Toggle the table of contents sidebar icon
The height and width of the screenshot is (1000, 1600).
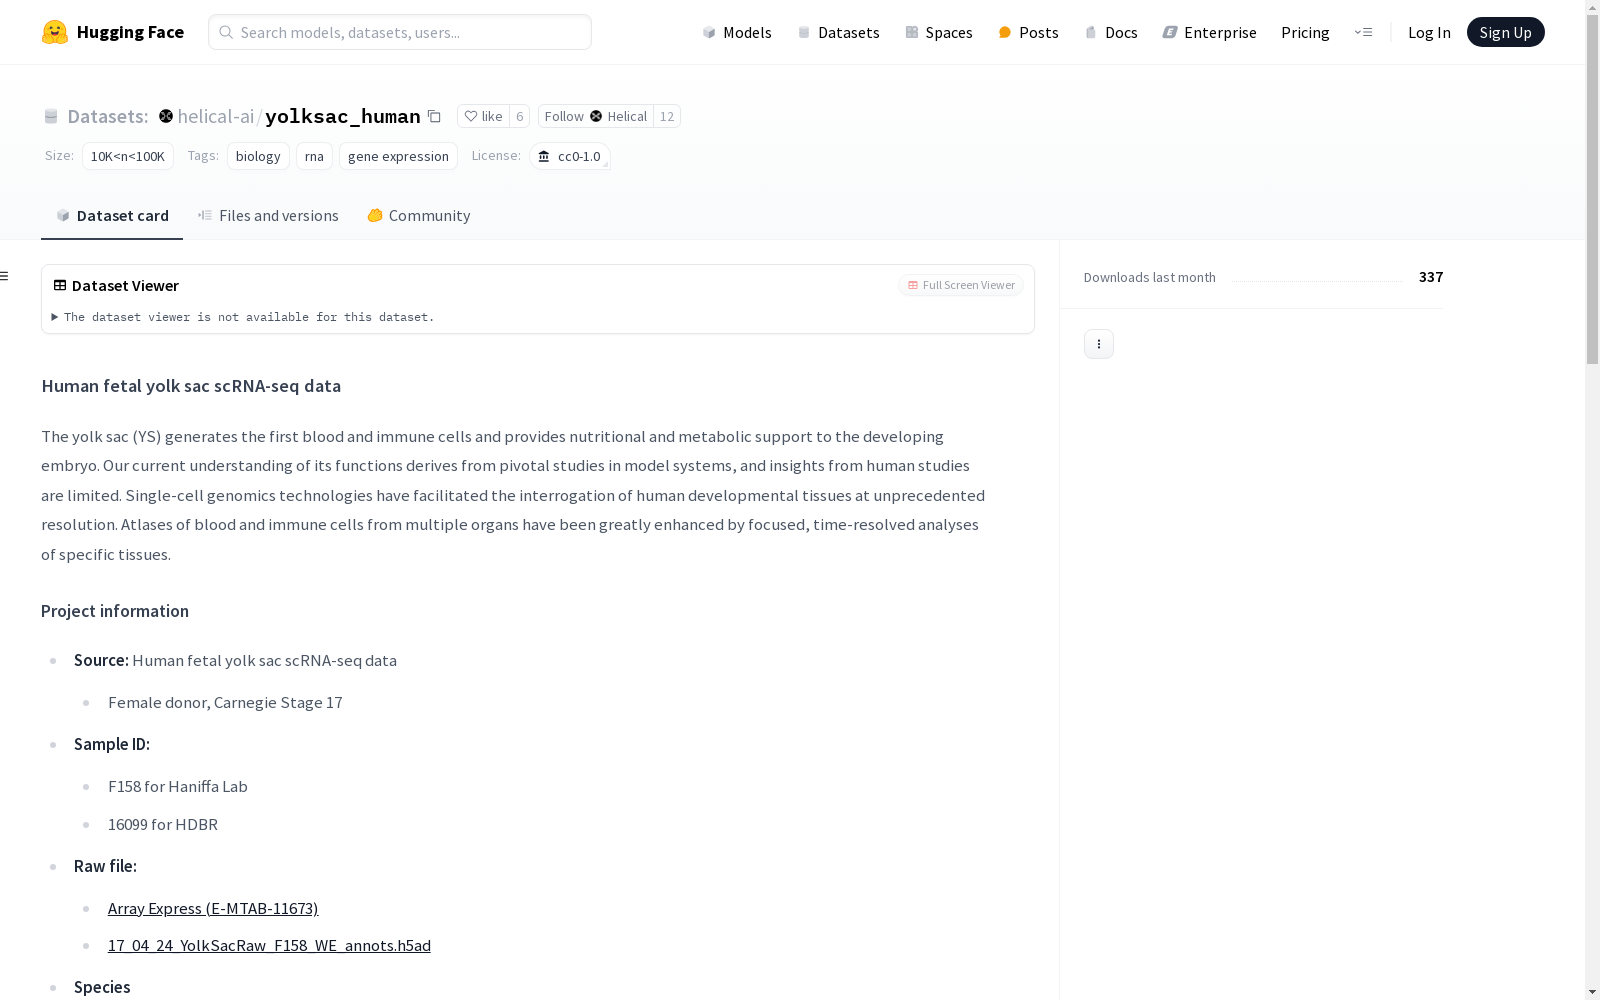[5, 276]
